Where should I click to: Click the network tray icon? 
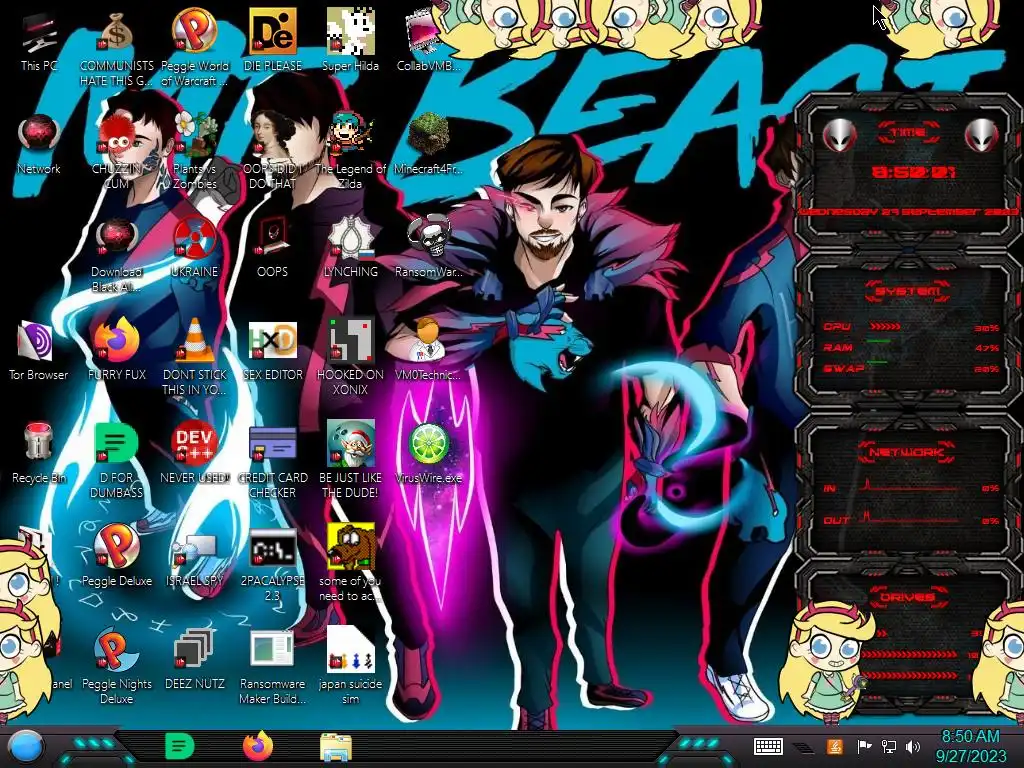(889, 746)
